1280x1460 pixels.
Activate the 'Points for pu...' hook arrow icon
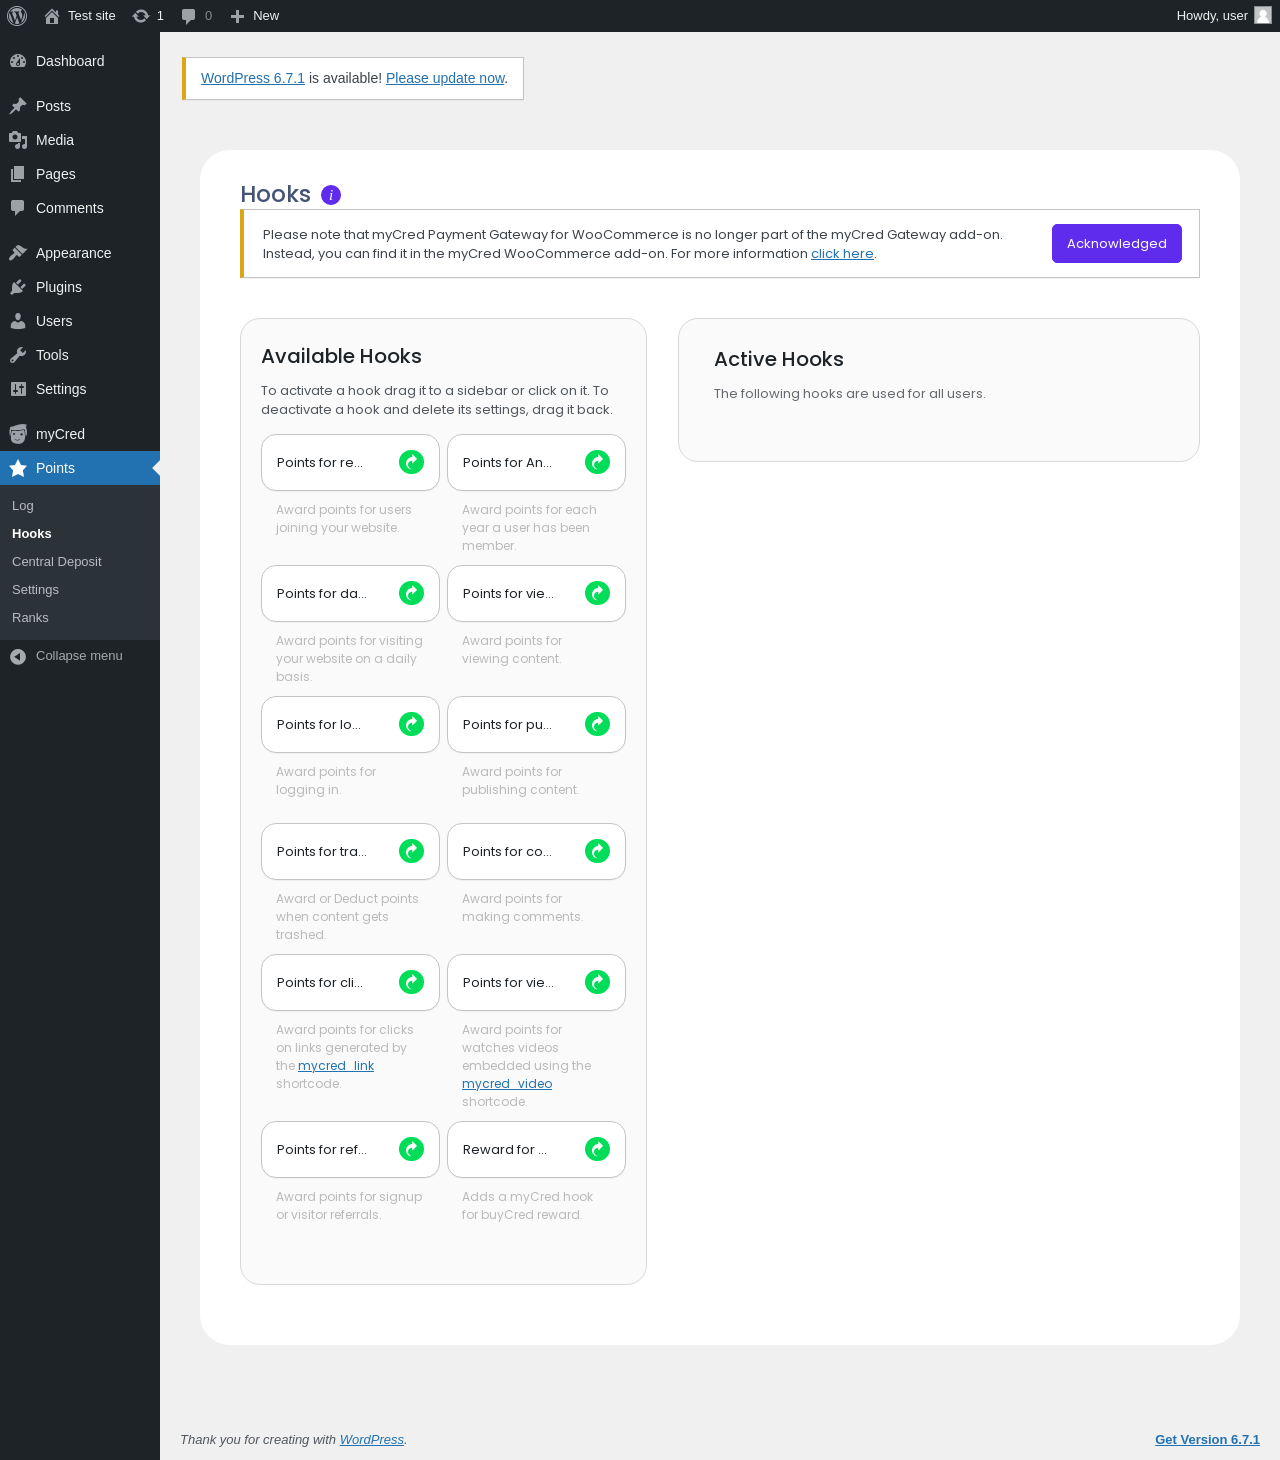597,724
